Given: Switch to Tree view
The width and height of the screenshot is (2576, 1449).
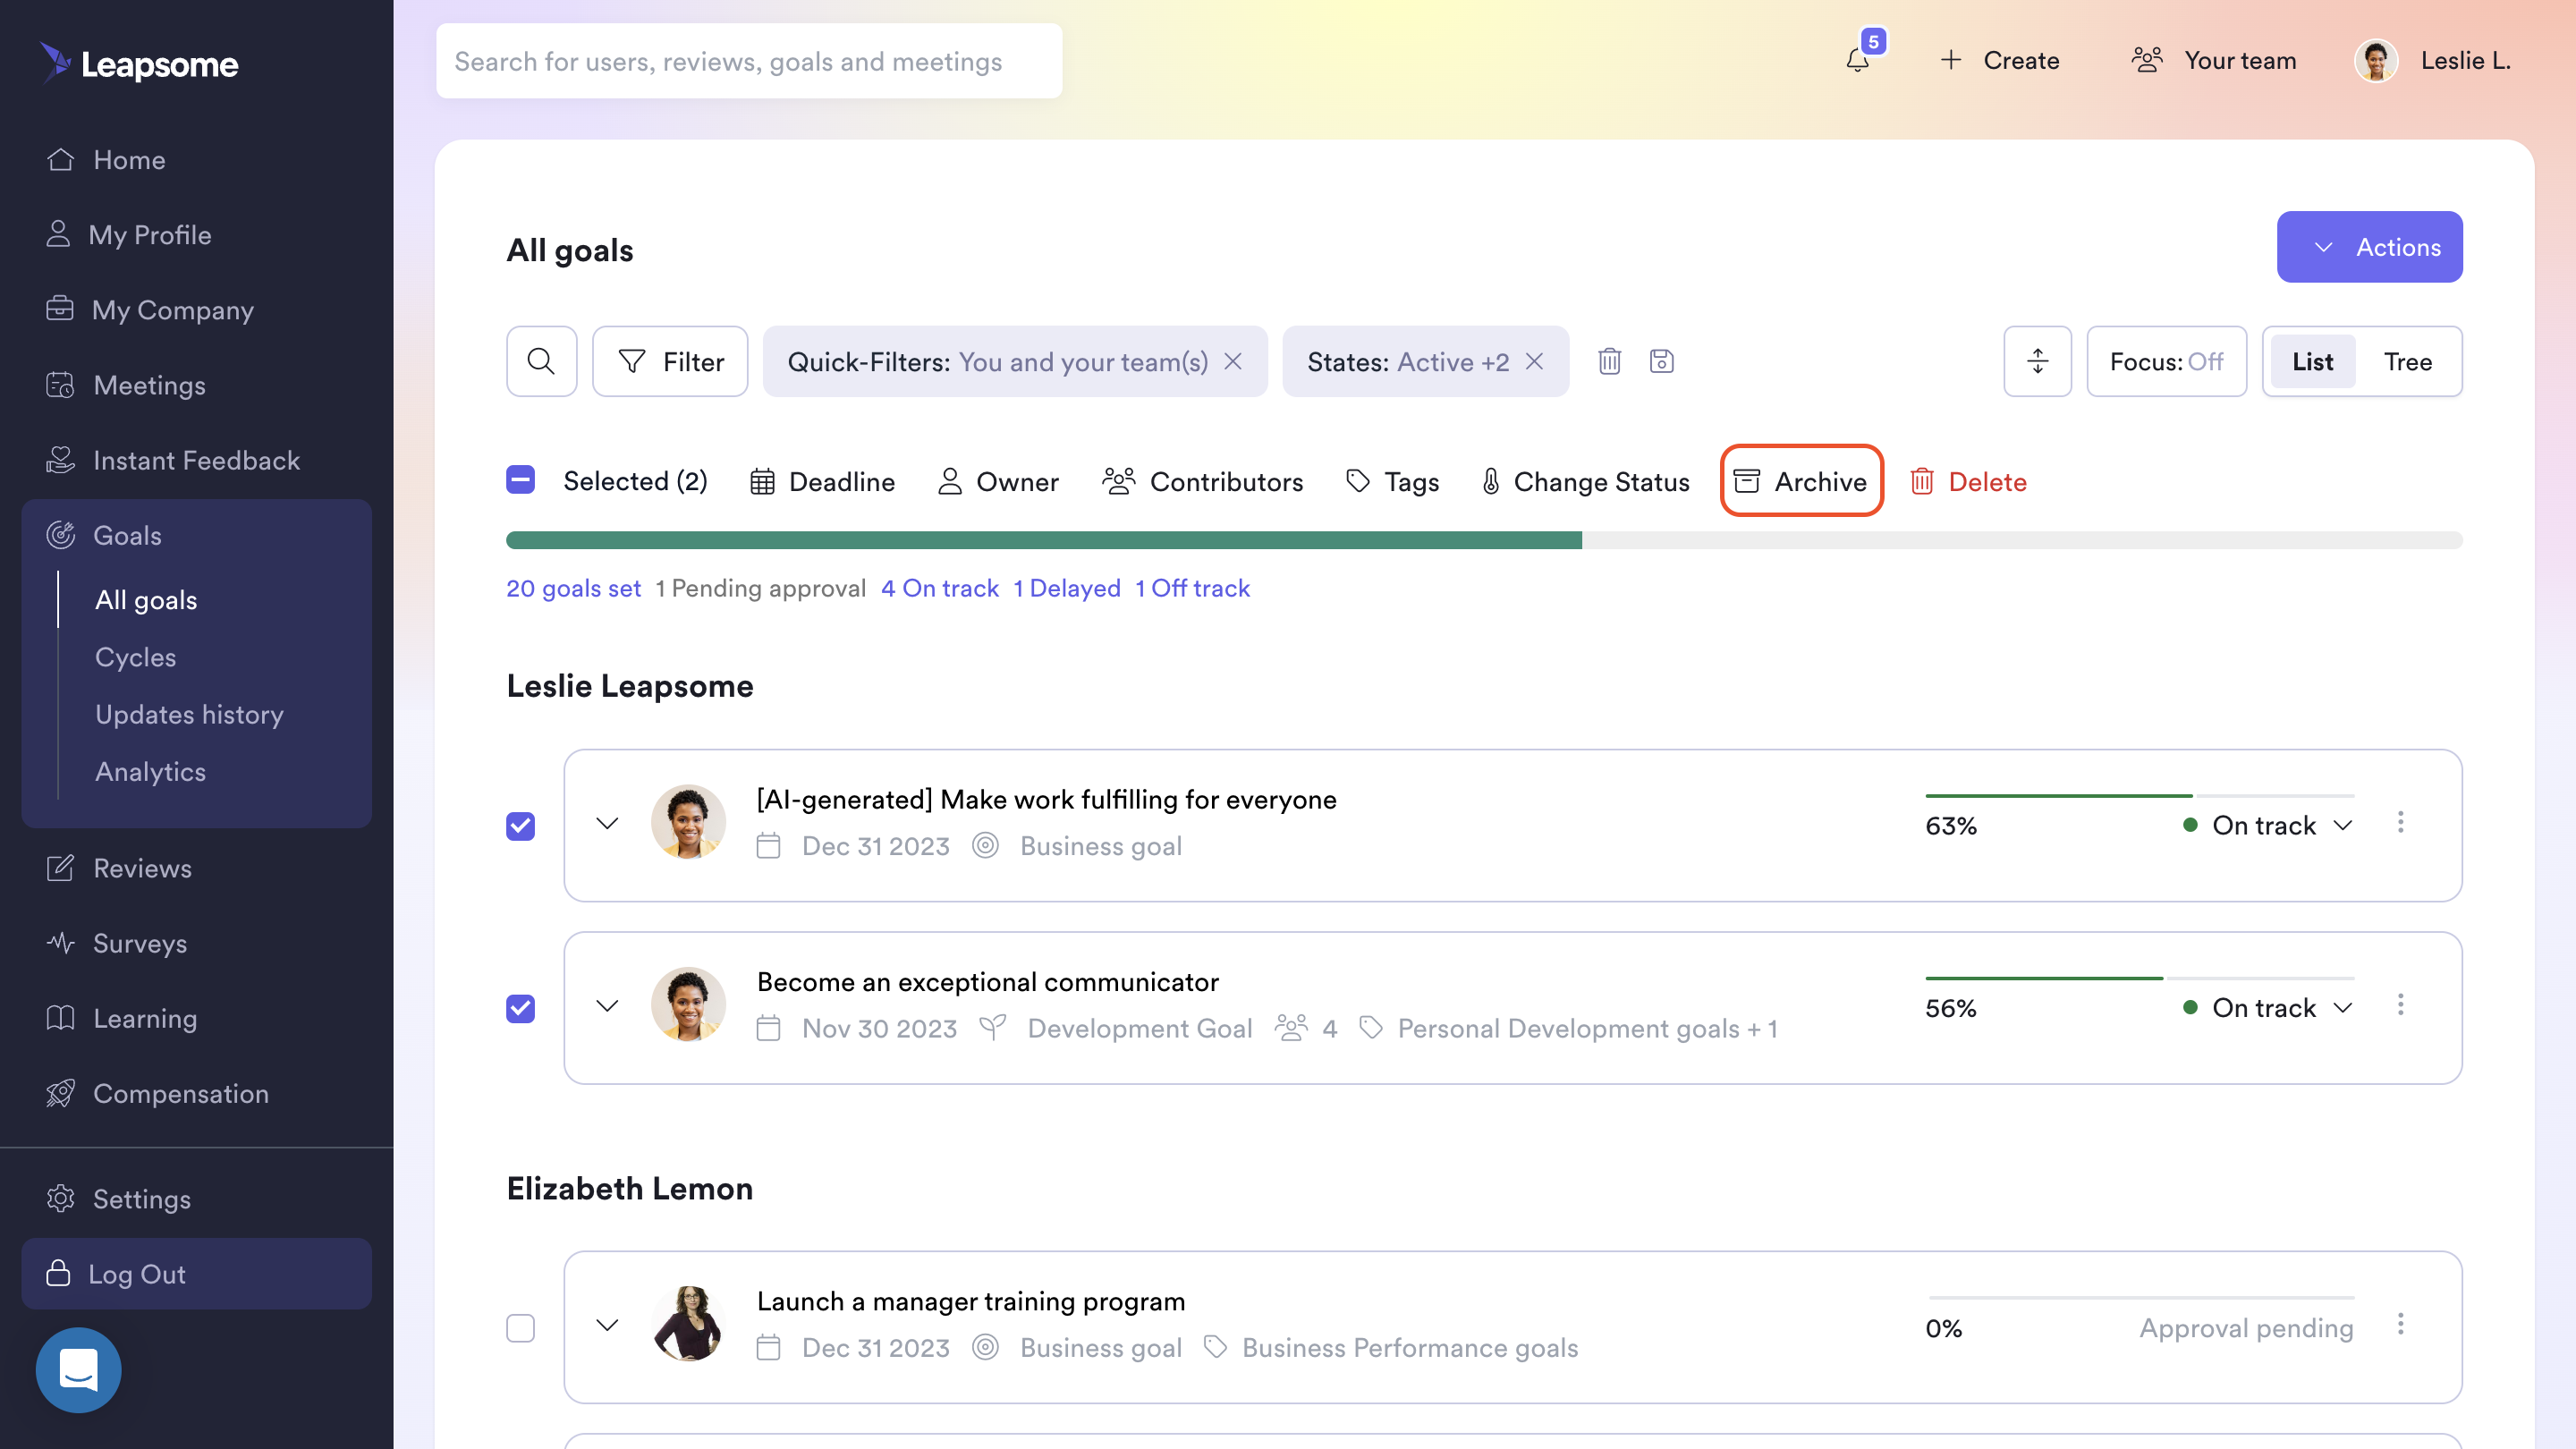Looking at the screenshot, I should coord(2408,361).
